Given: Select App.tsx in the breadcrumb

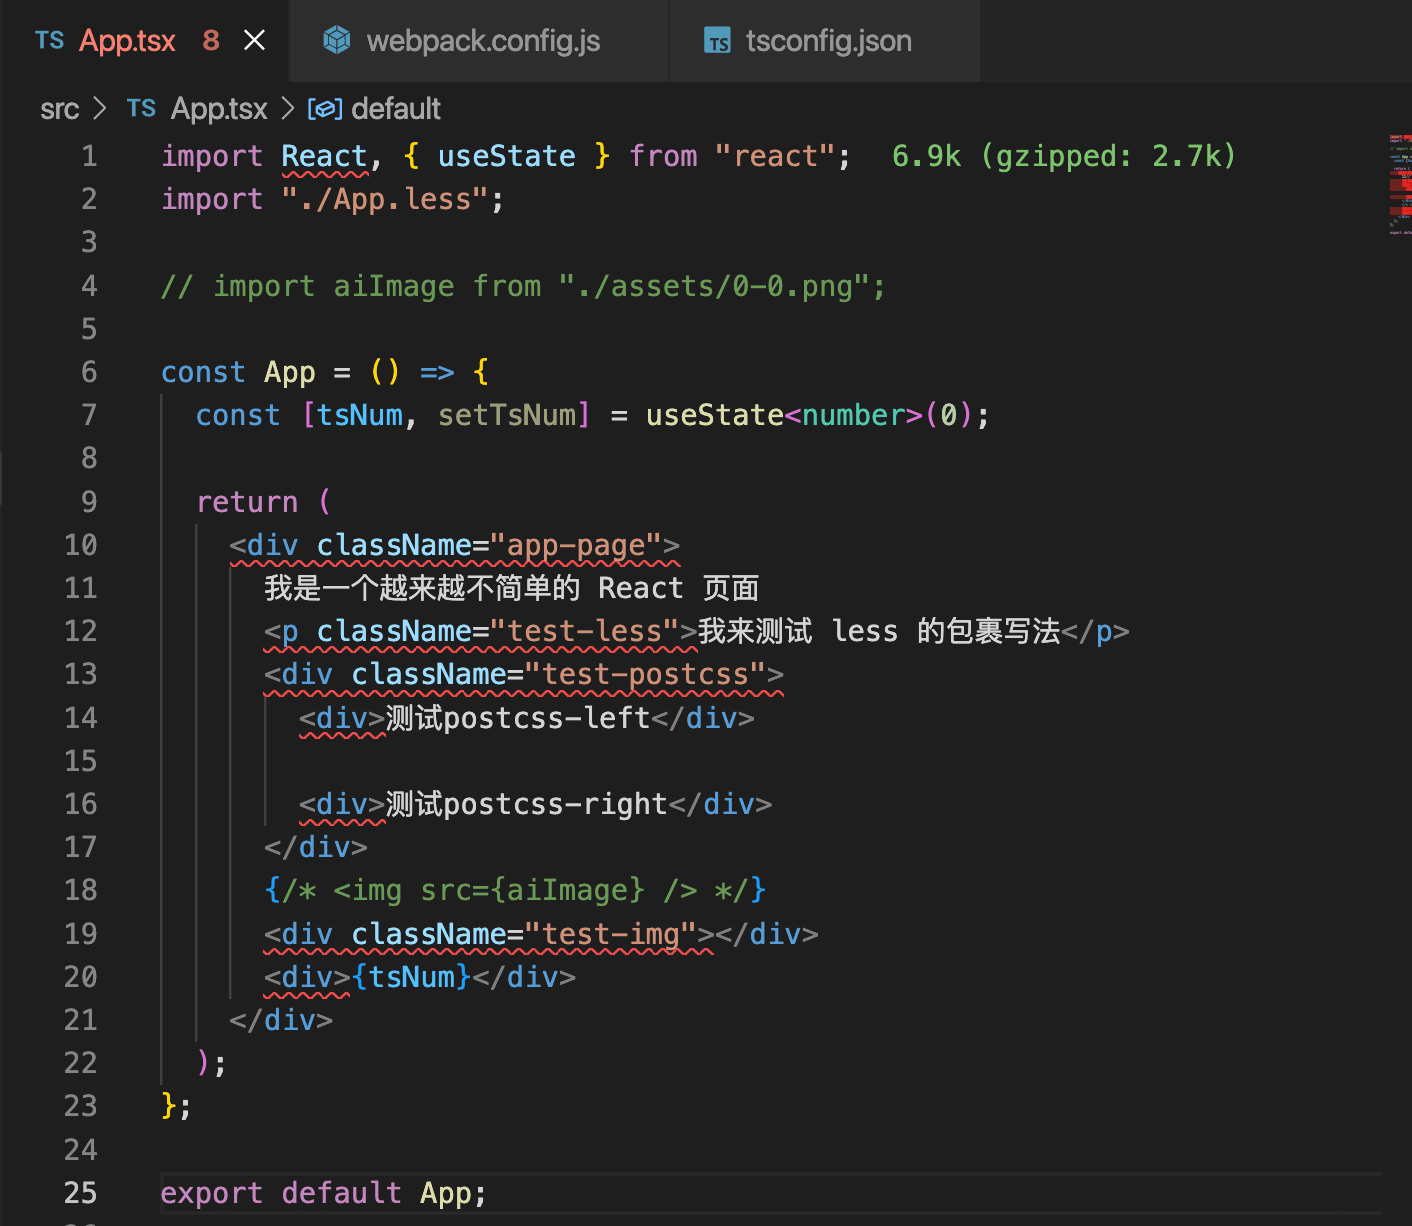Looking at the screenshot, I should pos(219,109).
